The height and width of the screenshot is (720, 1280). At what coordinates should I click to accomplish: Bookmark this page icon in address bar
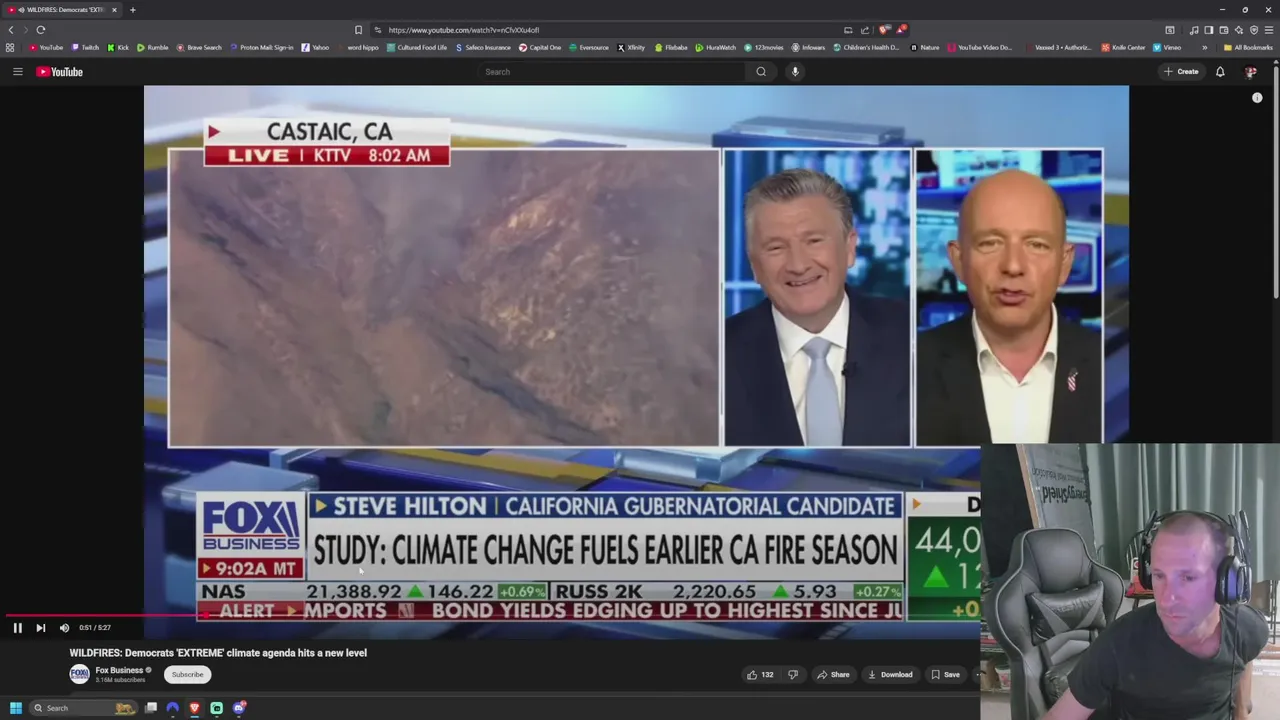click(358, 30)
